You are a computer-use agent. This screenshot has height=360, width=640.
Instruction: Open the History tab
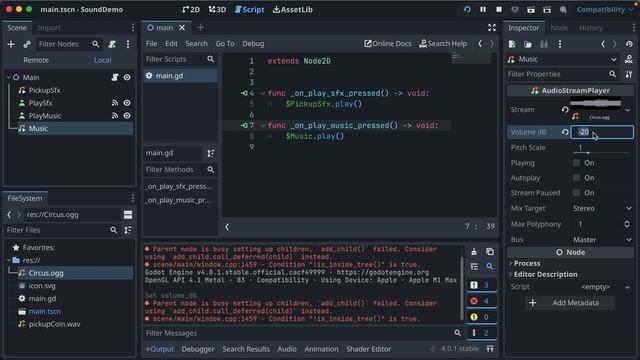(591, 28)
